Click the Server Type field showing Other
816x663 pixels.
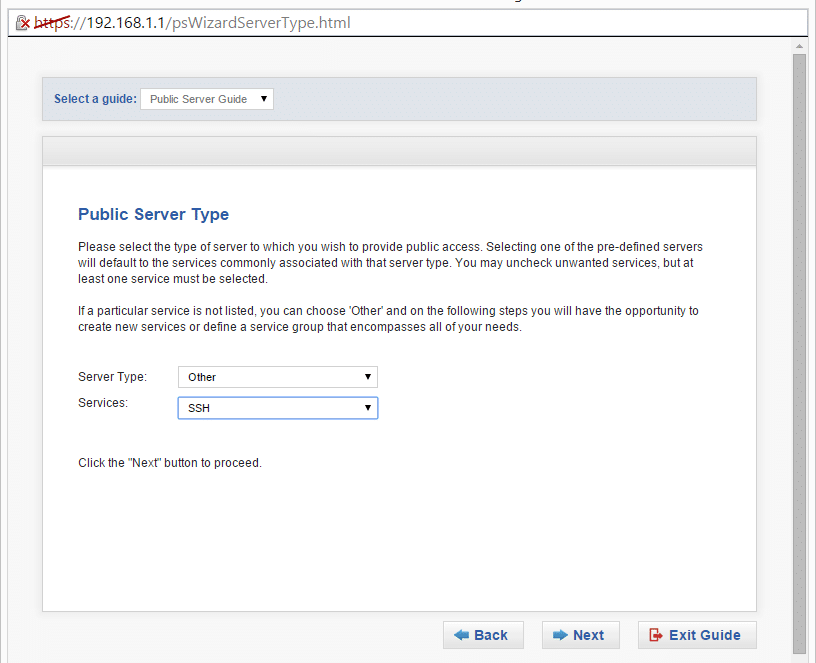278,377
